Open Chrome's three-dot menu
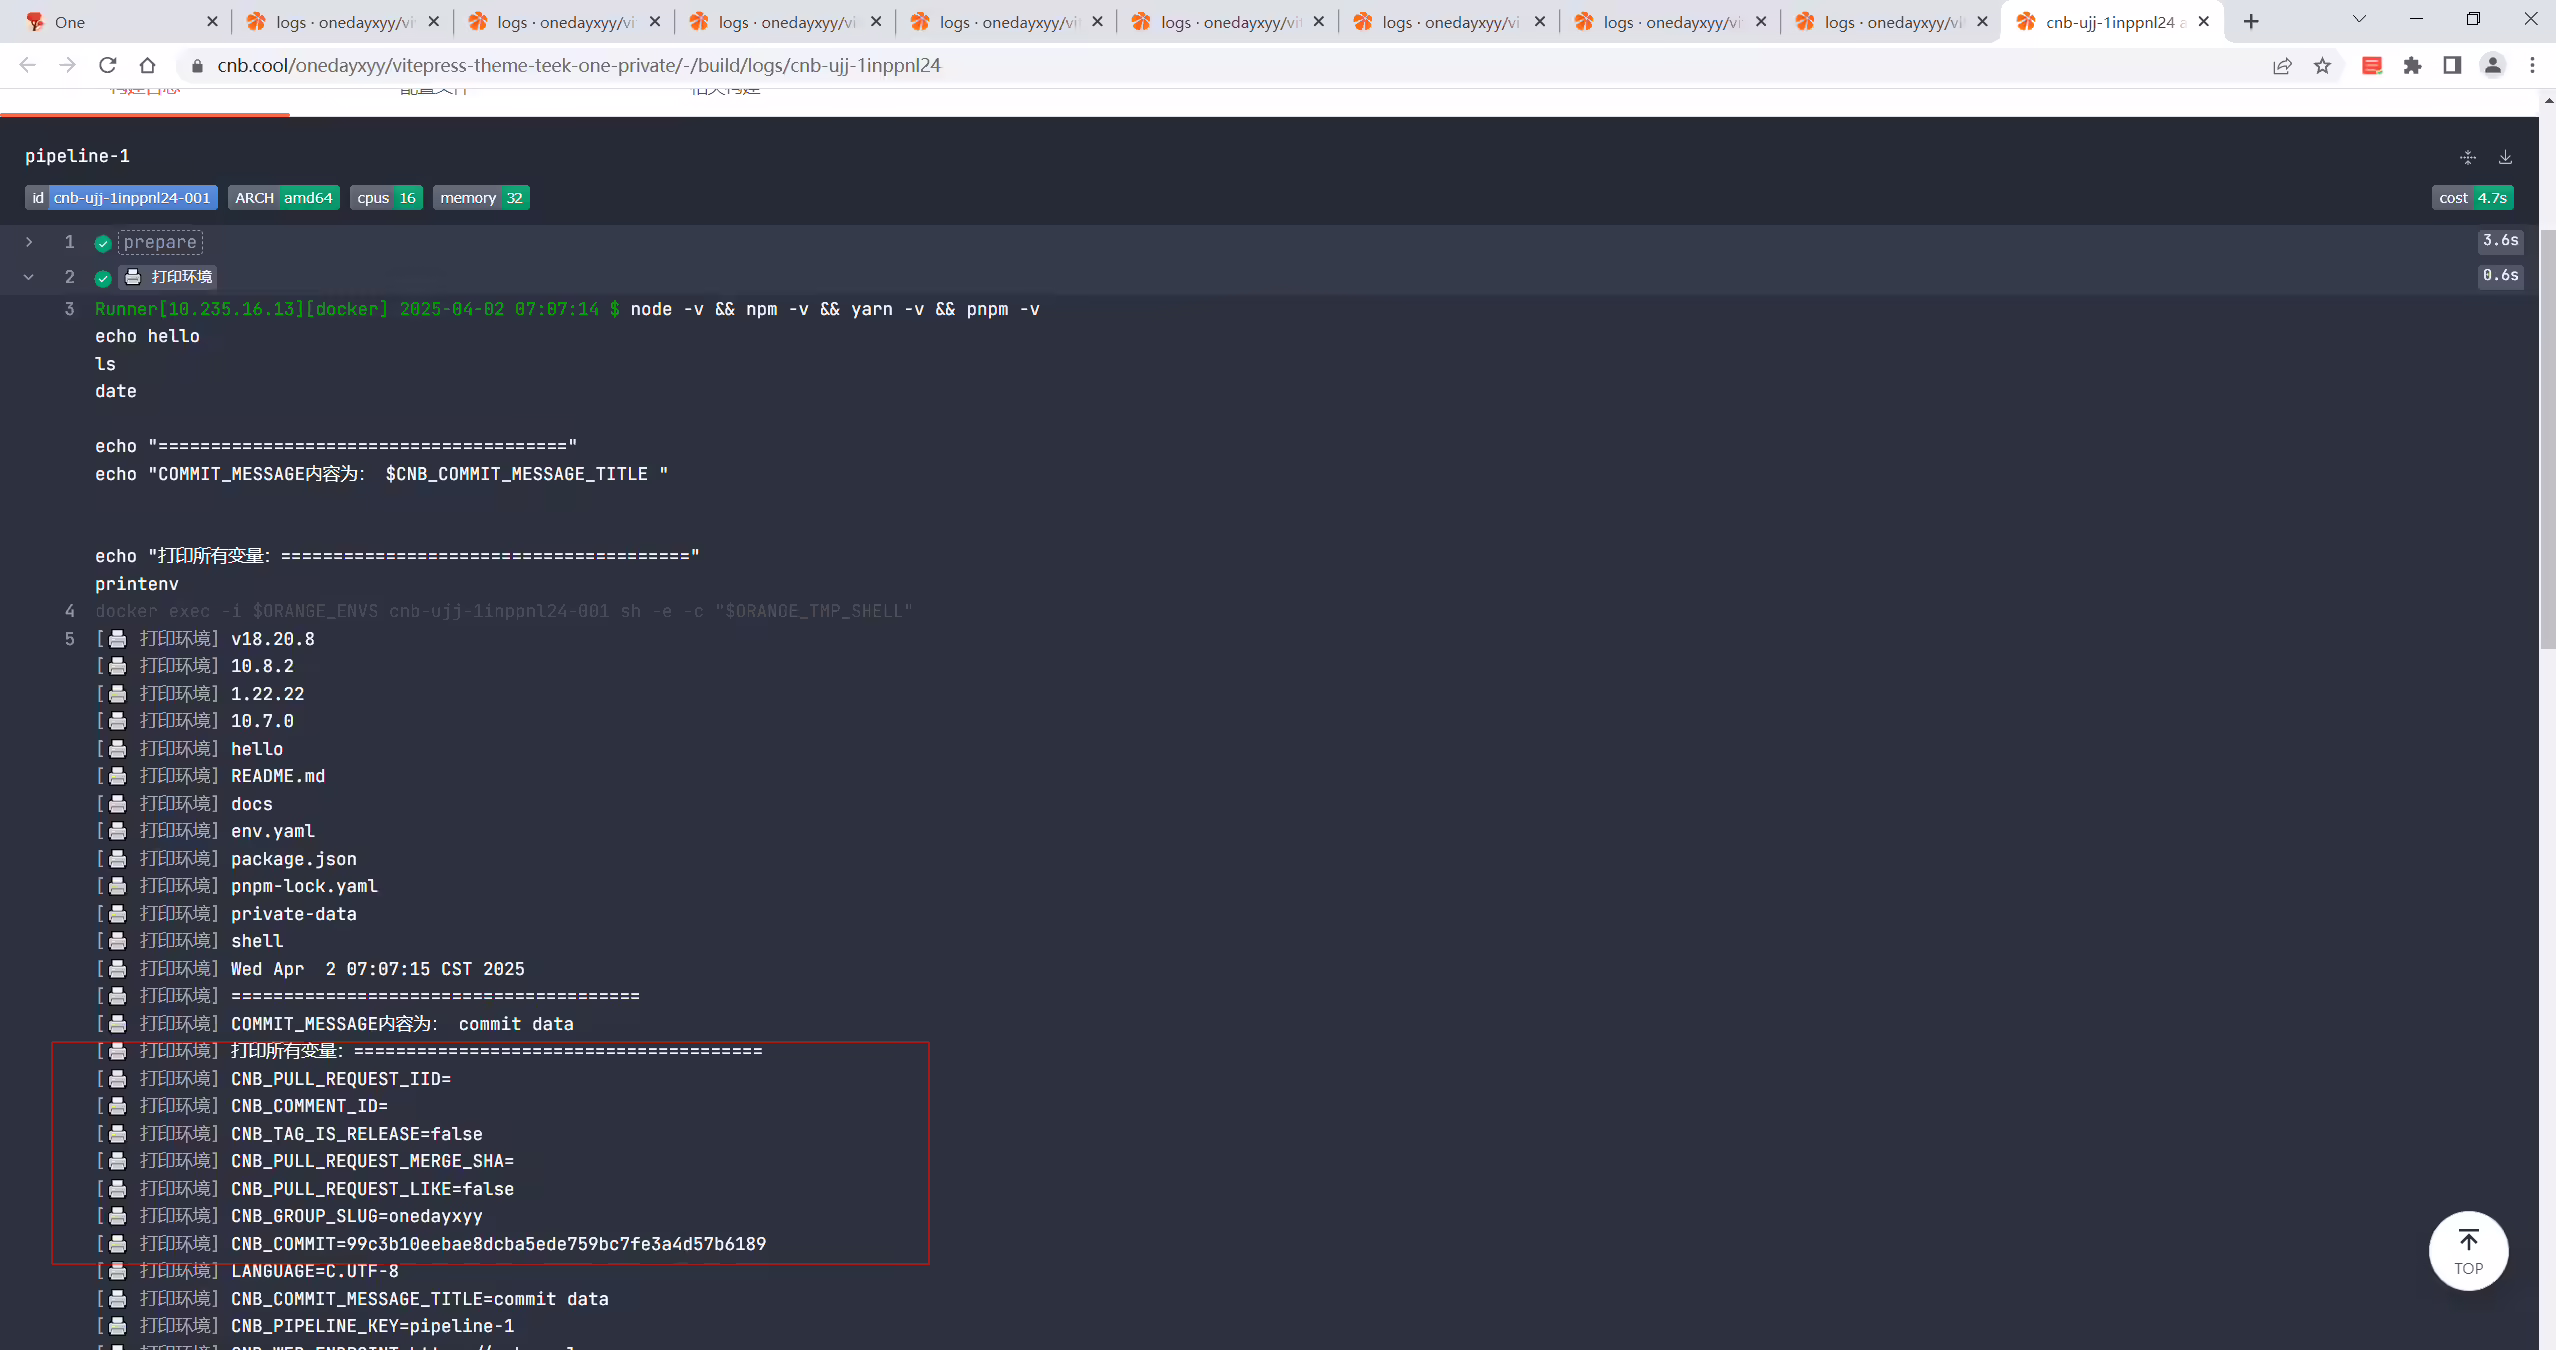Image resolution: width=2556 pixels, height=1350 pixels. coord(2533,65)
